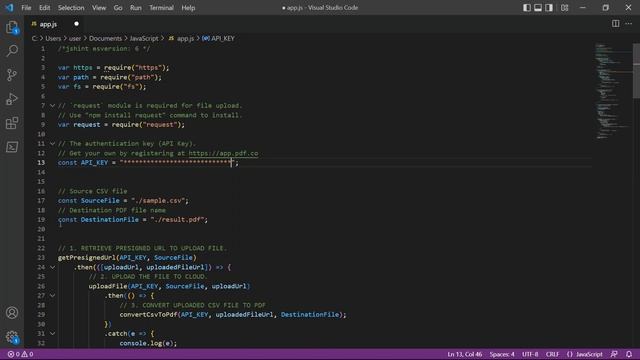Click Users in the breadcrumb
The height and width of the screenshot is (360, 640).
click(x=53, y=38)
